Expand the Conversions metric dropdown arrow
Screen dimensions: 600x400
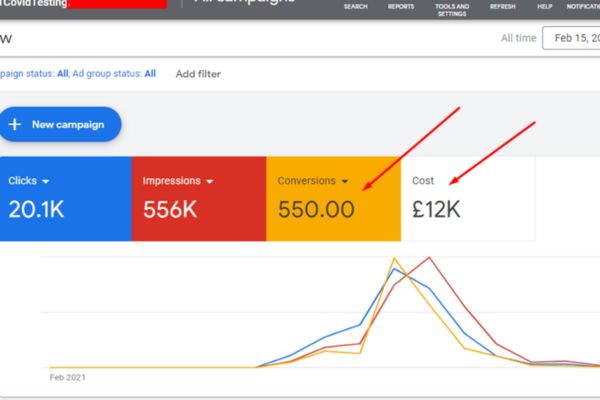345,182
